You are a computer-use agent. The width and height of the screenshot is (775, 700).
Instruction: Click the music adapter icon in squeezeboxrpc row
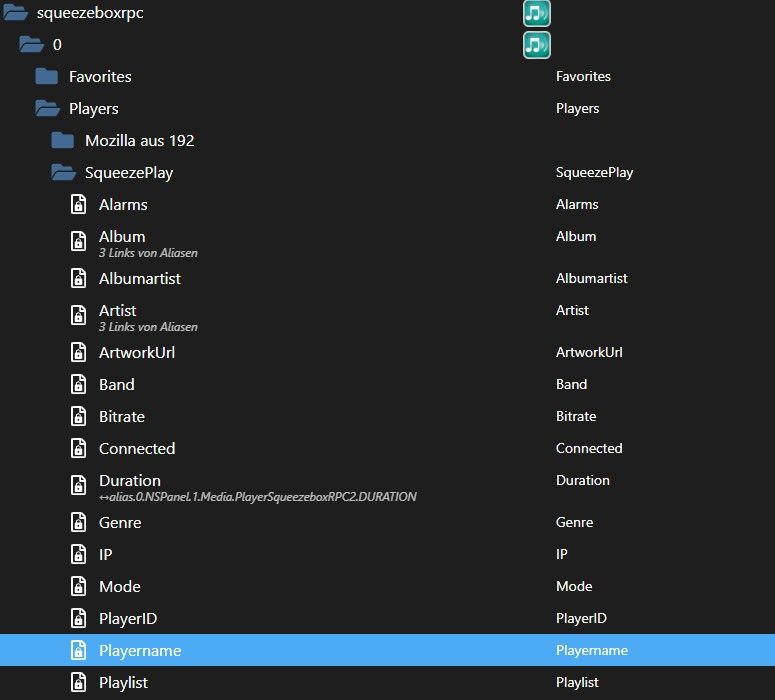click(x=537, y=13)
